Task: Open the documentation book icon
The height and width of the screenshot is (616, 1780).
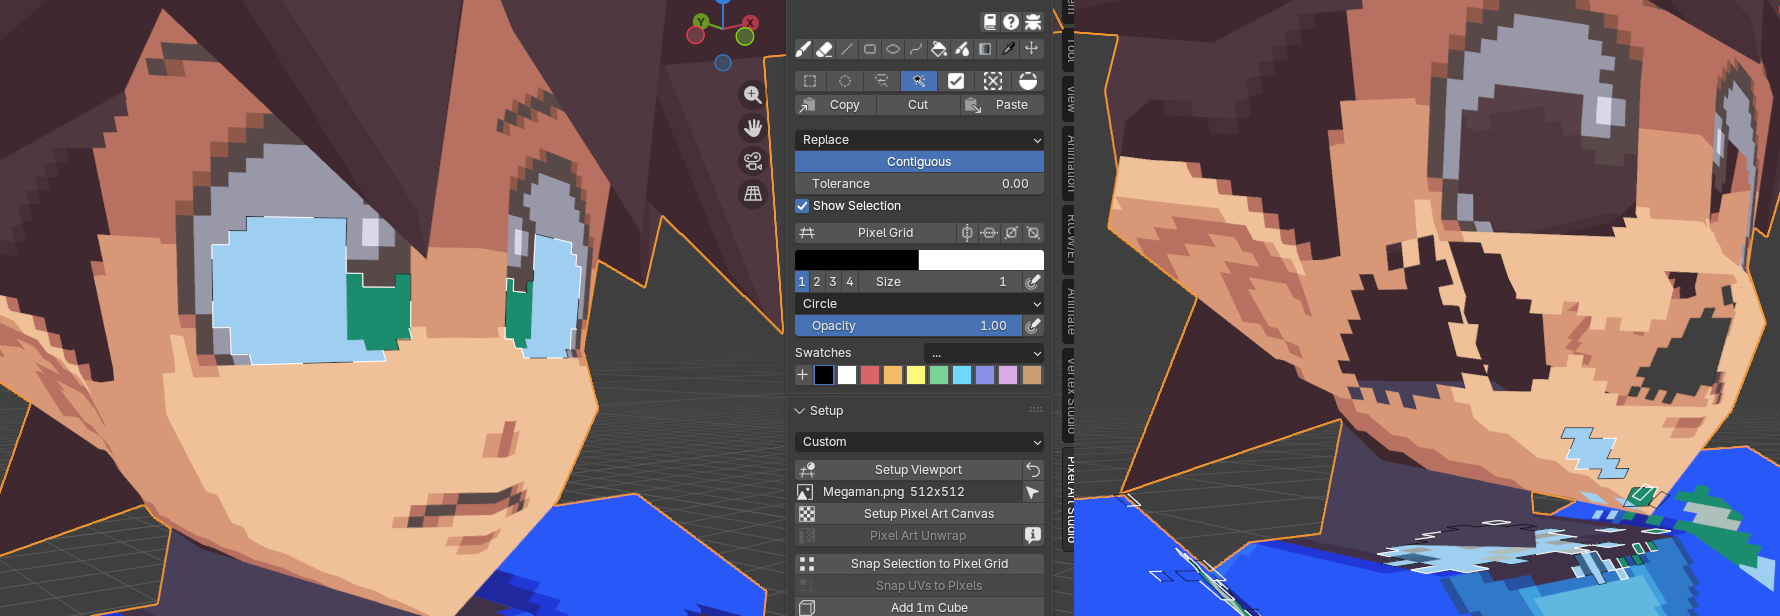Action: point(990,22)
